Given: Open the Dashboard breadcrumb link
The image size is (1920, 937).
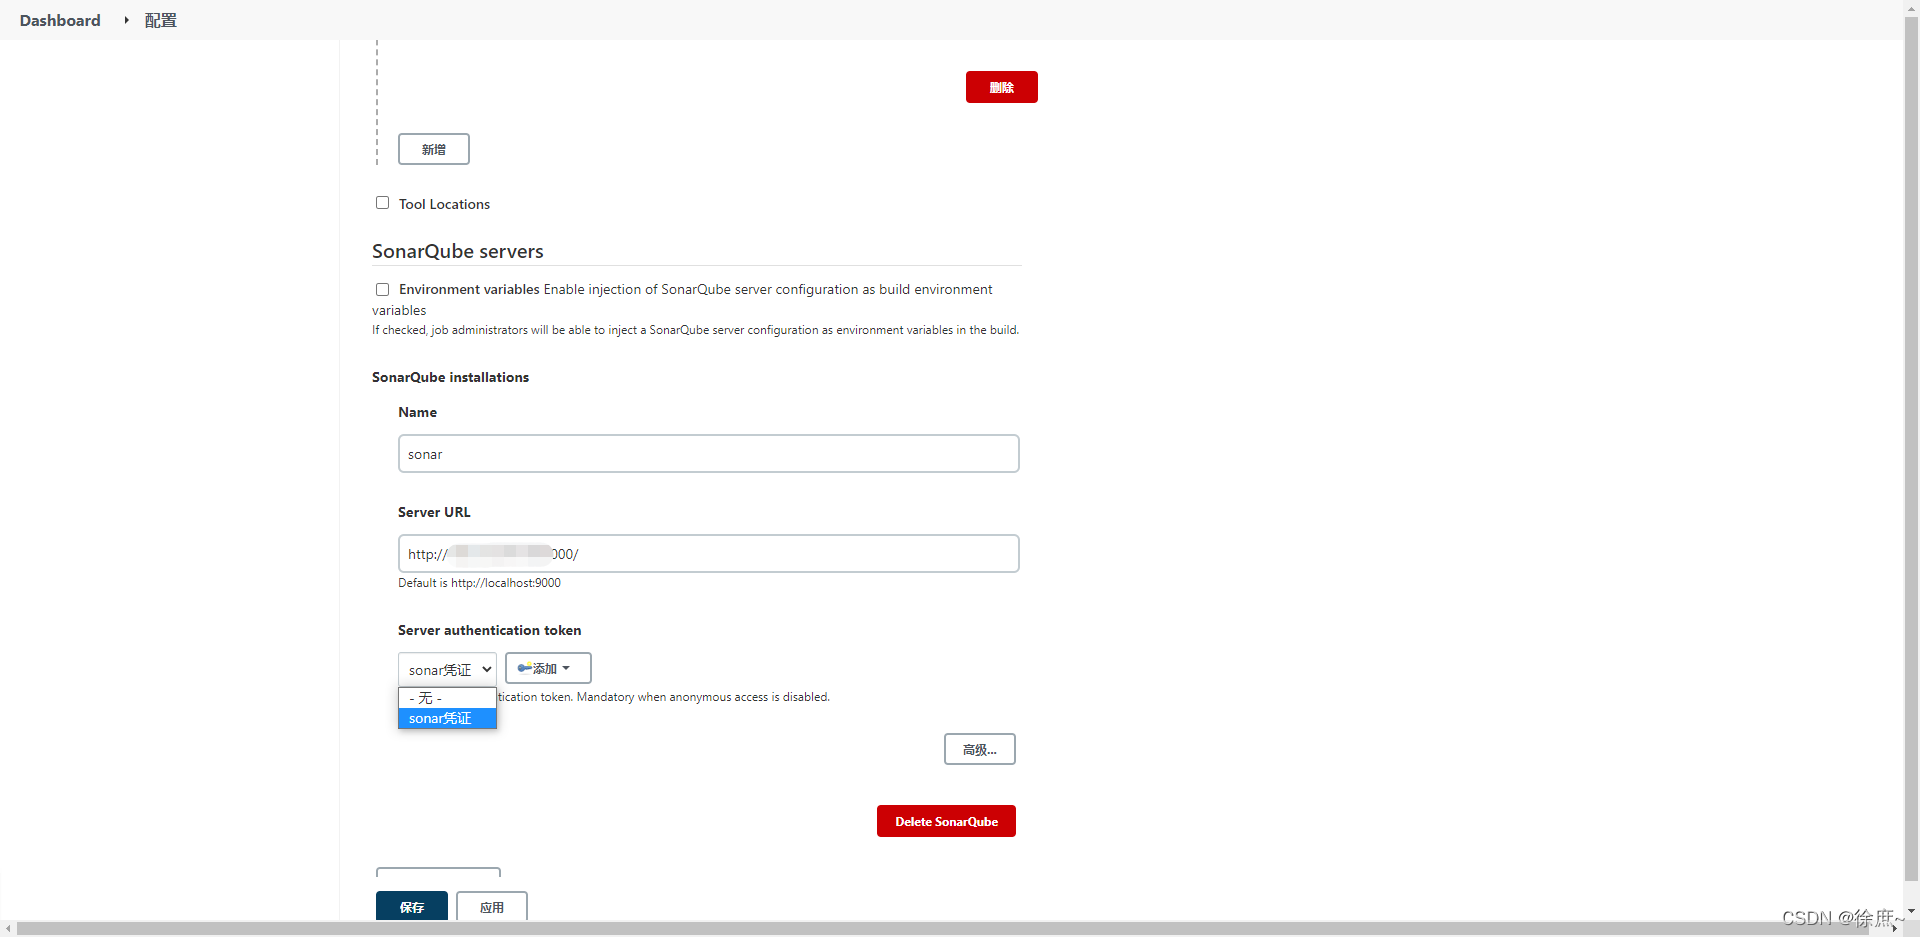Looking at the screenshot, I should tap(60, 20).
